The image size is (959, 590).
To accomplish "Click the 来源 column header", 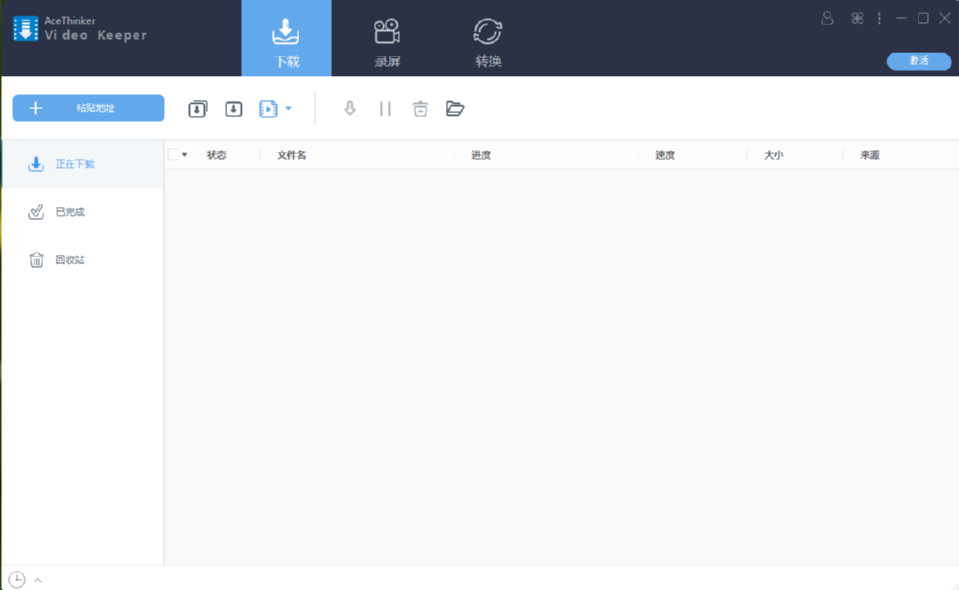I will 870,155.
